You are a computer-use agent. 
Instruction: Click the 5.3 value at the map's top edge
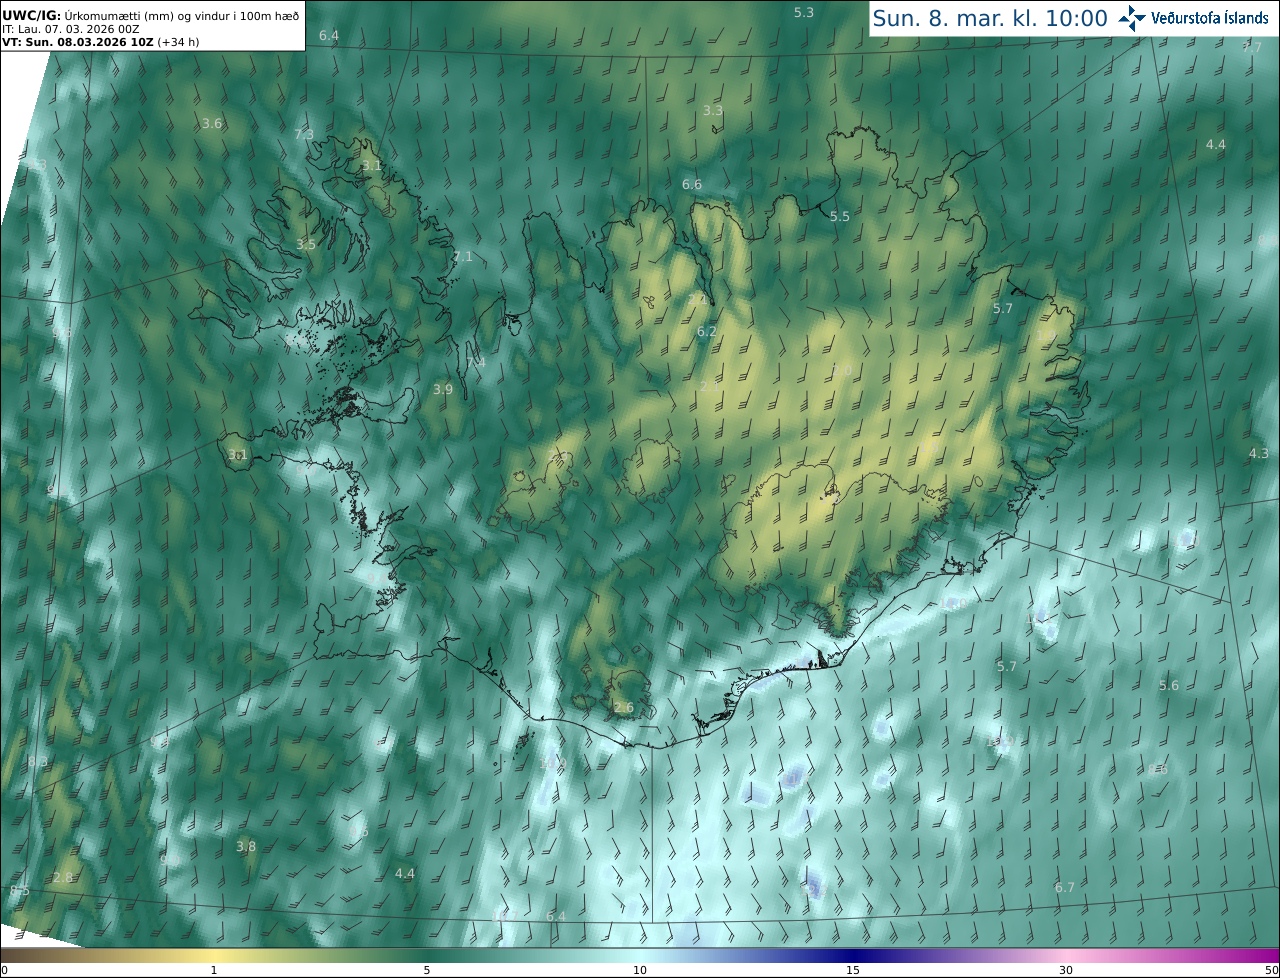tap(804, 12)
